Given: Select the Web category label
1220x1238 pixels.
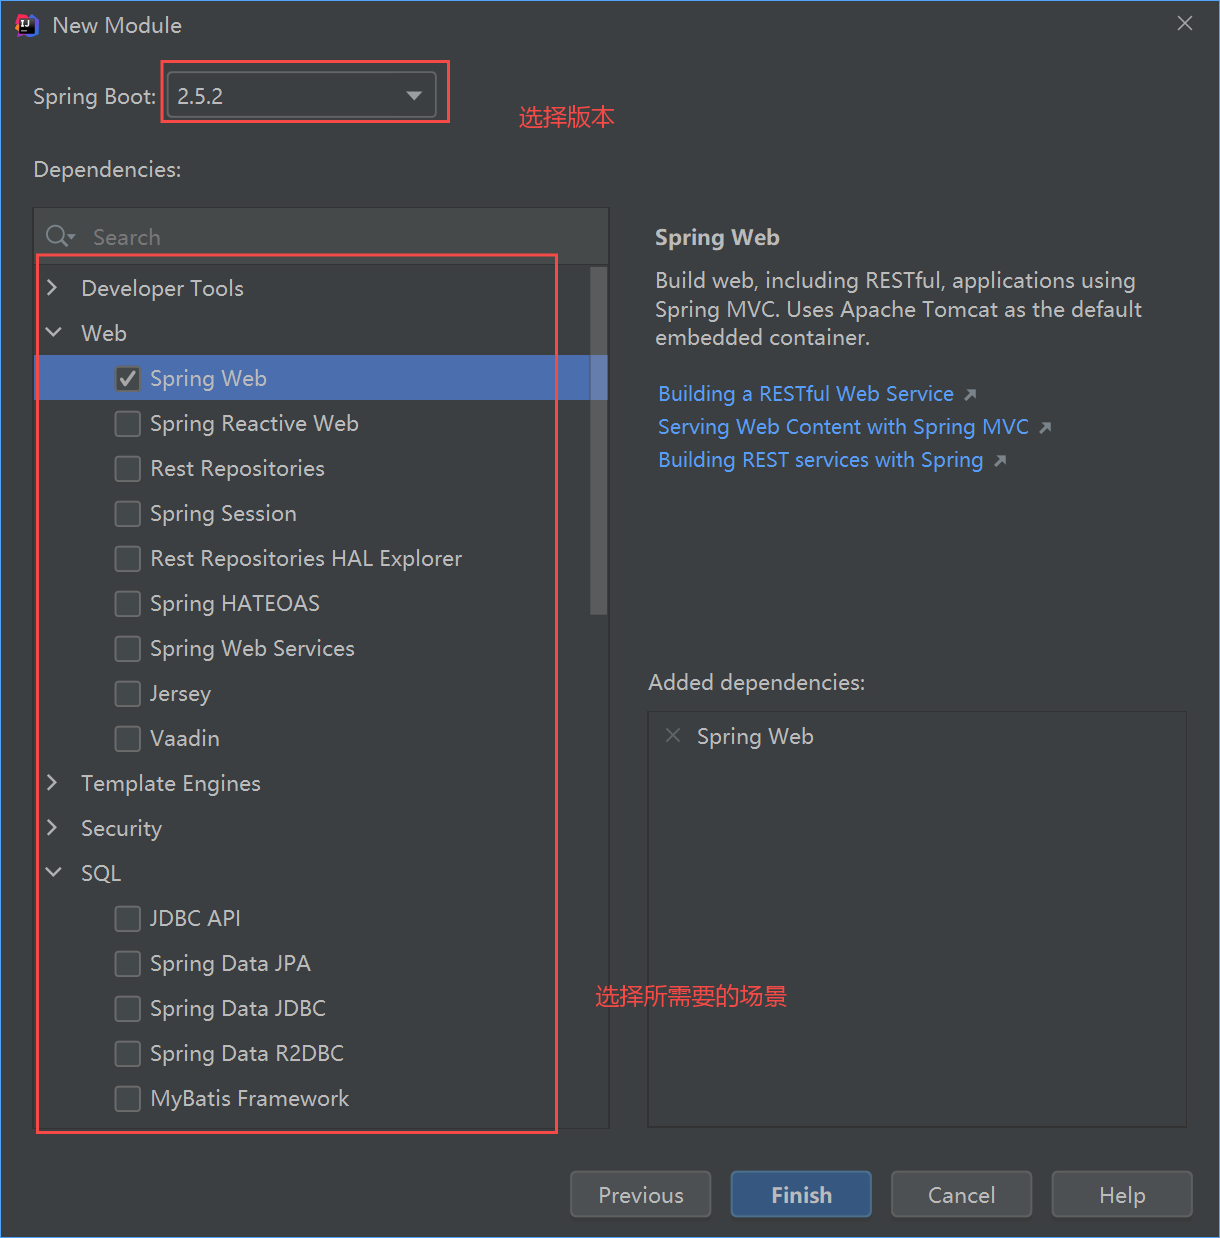Looking at the screenshot, I should [x=104, y=333].
